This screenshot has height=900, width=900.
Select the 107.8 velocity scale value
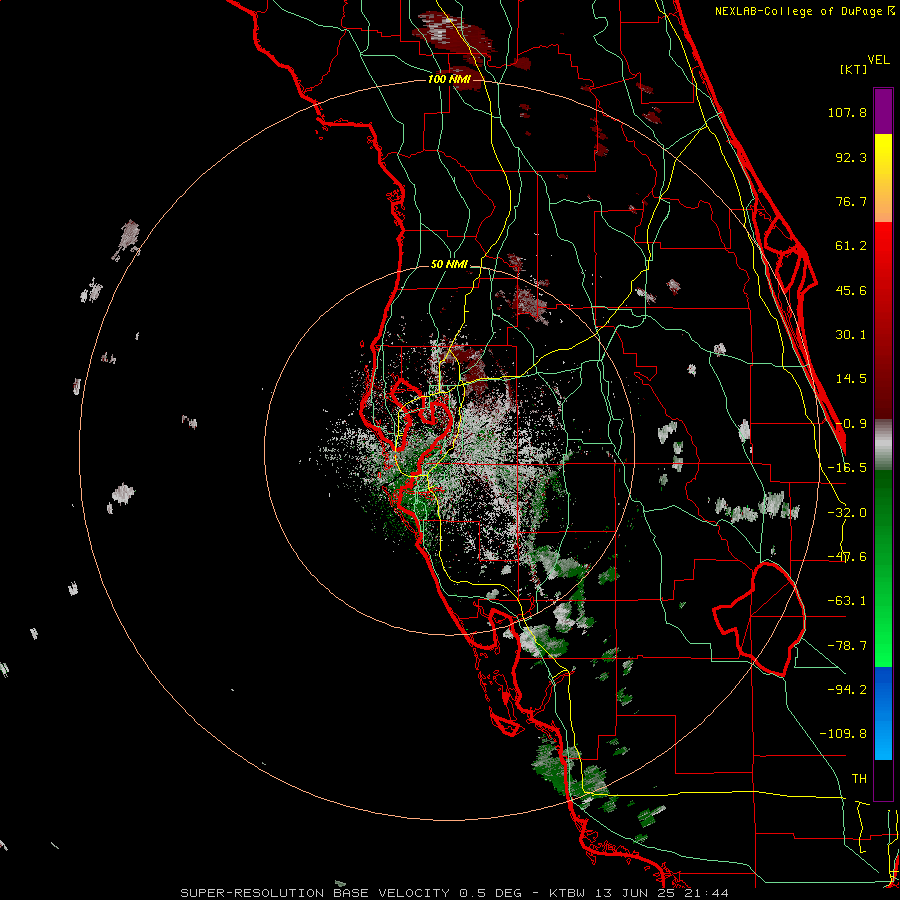847,112
